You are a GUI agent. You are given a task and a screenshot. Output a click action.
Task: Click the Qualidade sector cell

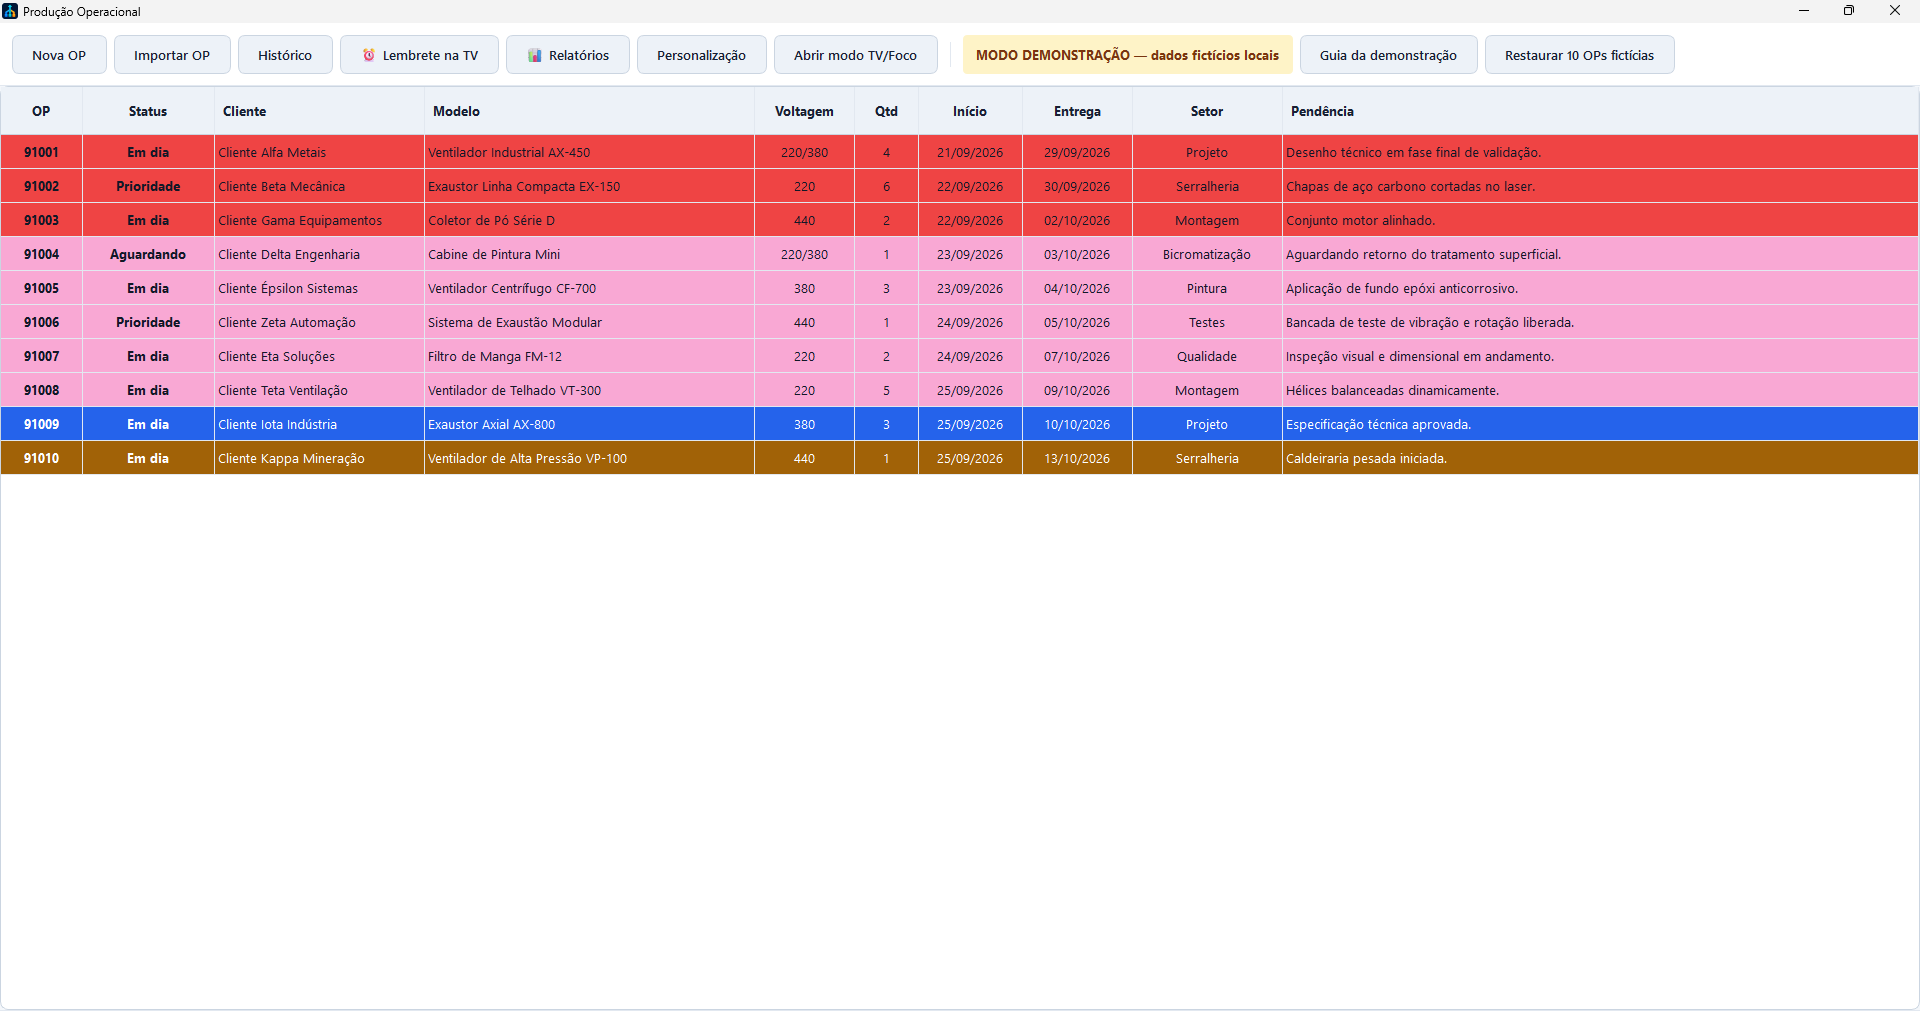coord(1207,356)
